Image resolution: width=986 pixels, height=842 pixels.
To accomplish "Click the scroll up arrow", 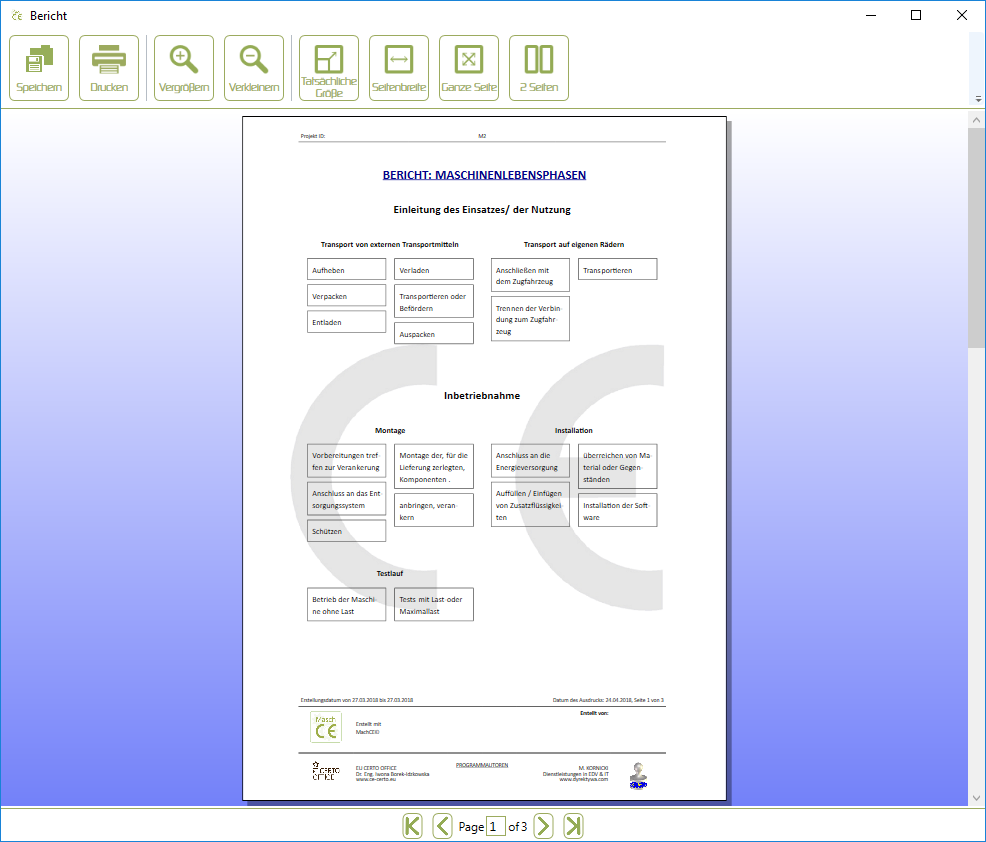I will (976, 119).
